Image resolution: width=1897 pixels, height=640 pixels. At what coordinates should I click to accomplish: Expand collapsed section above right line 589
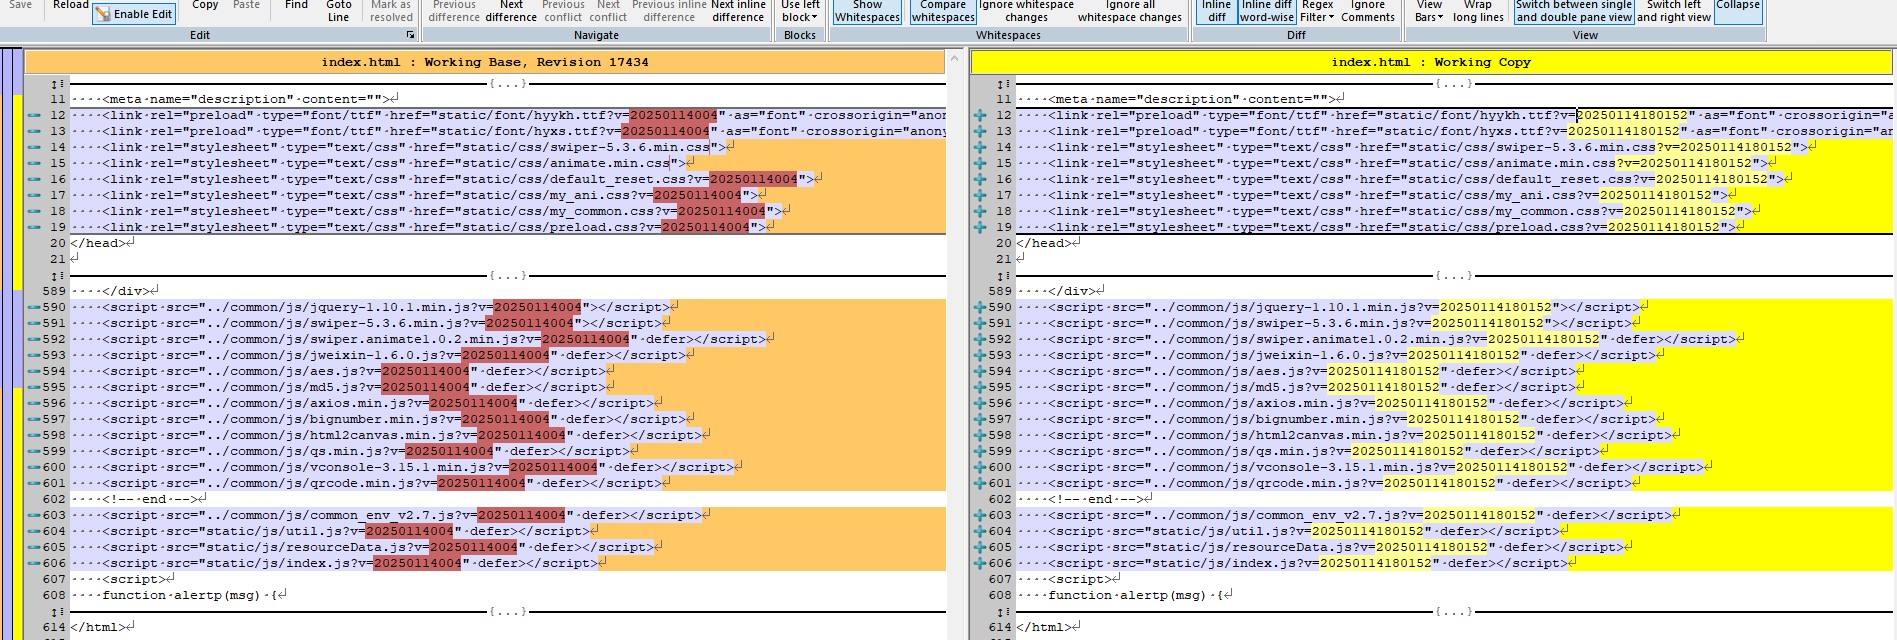click(1003, 275)
